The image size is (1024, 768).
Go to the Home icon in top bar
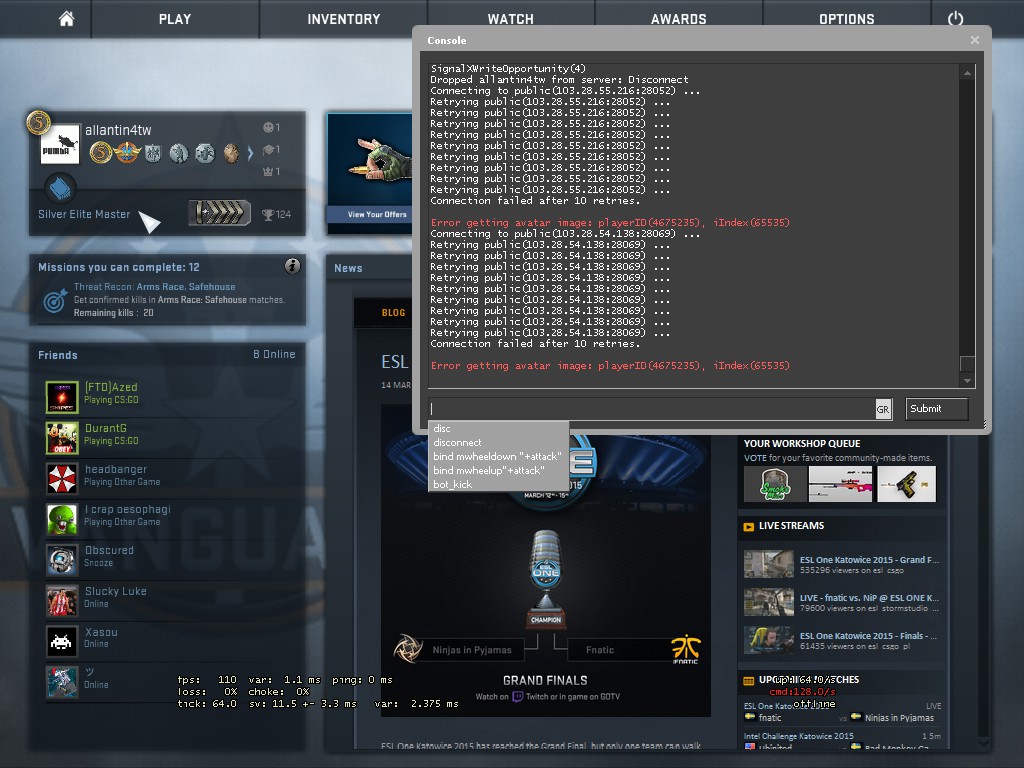point(66,19)
